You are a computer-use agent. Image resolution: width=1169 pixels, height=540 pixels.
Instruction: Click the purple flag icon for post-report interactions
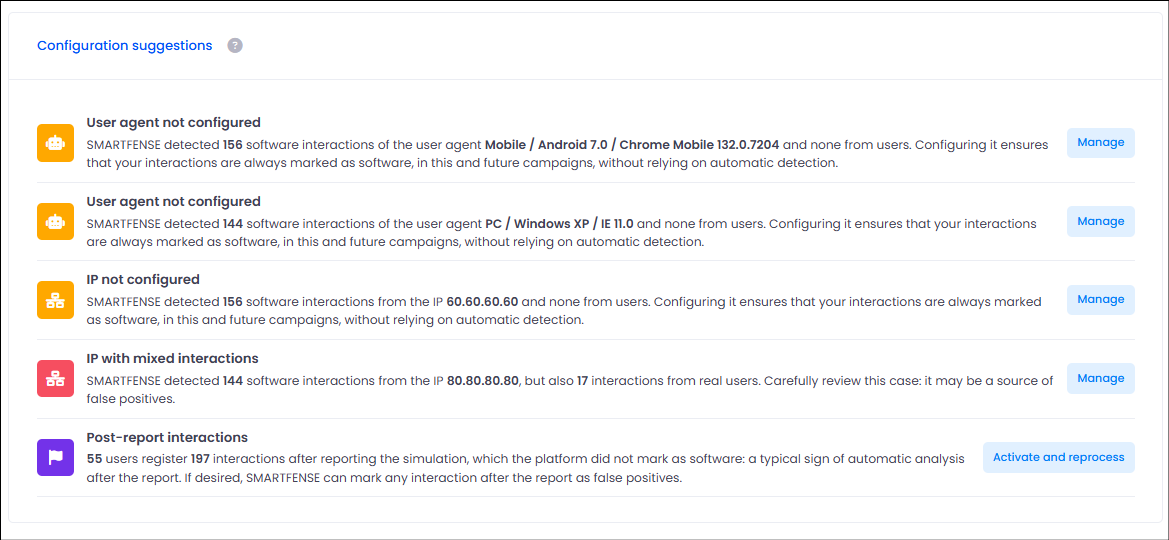click(x=56, y=457)
